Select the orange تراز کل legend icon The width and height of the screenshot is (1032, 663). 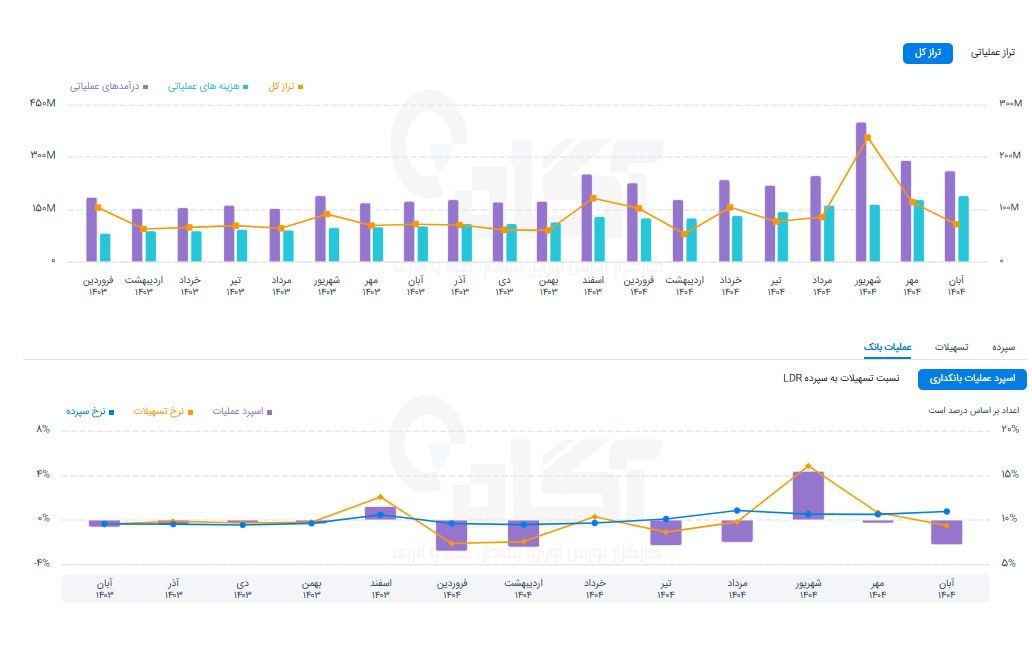[x=302, y=86]
